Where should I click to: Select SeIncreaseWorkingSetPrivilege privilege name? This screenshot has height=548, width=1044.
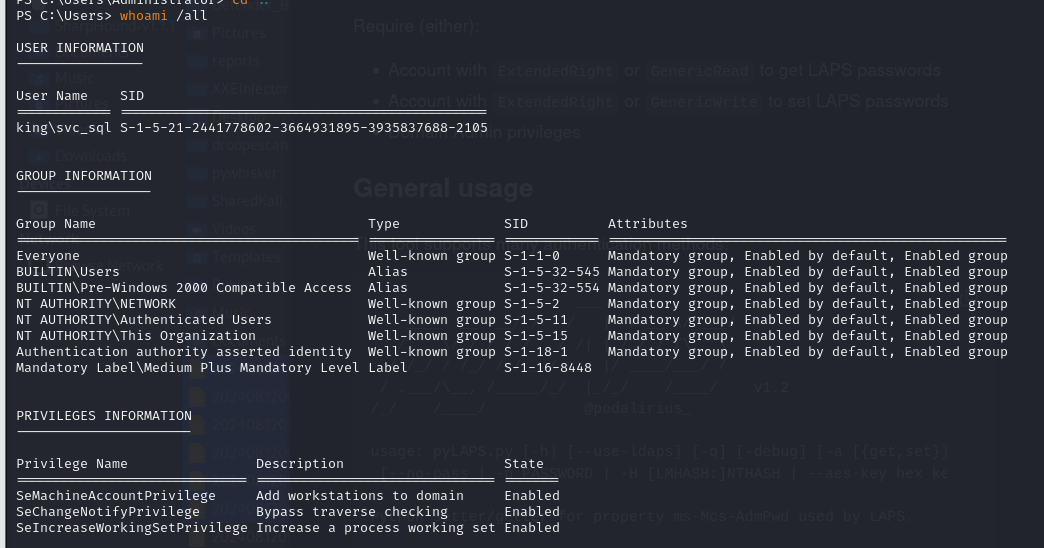click(x=132, y=527)
